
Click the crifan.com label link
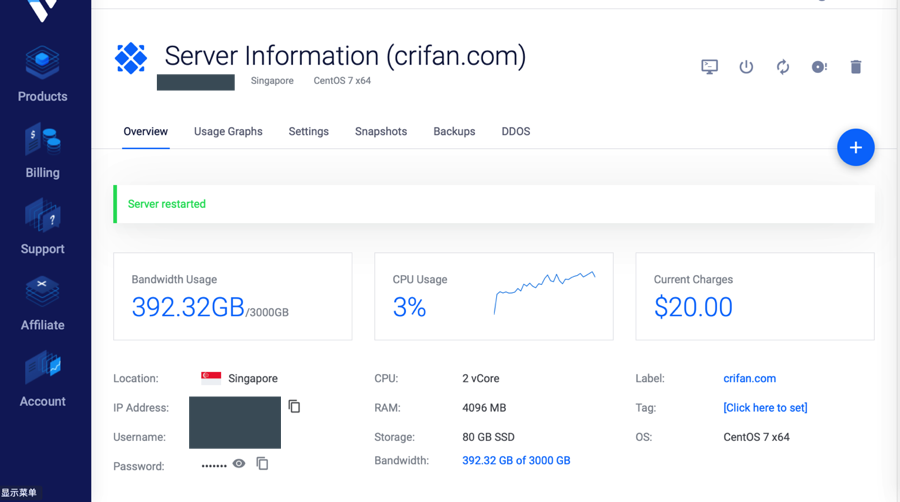pyautogui.click(x=749, y=379)
